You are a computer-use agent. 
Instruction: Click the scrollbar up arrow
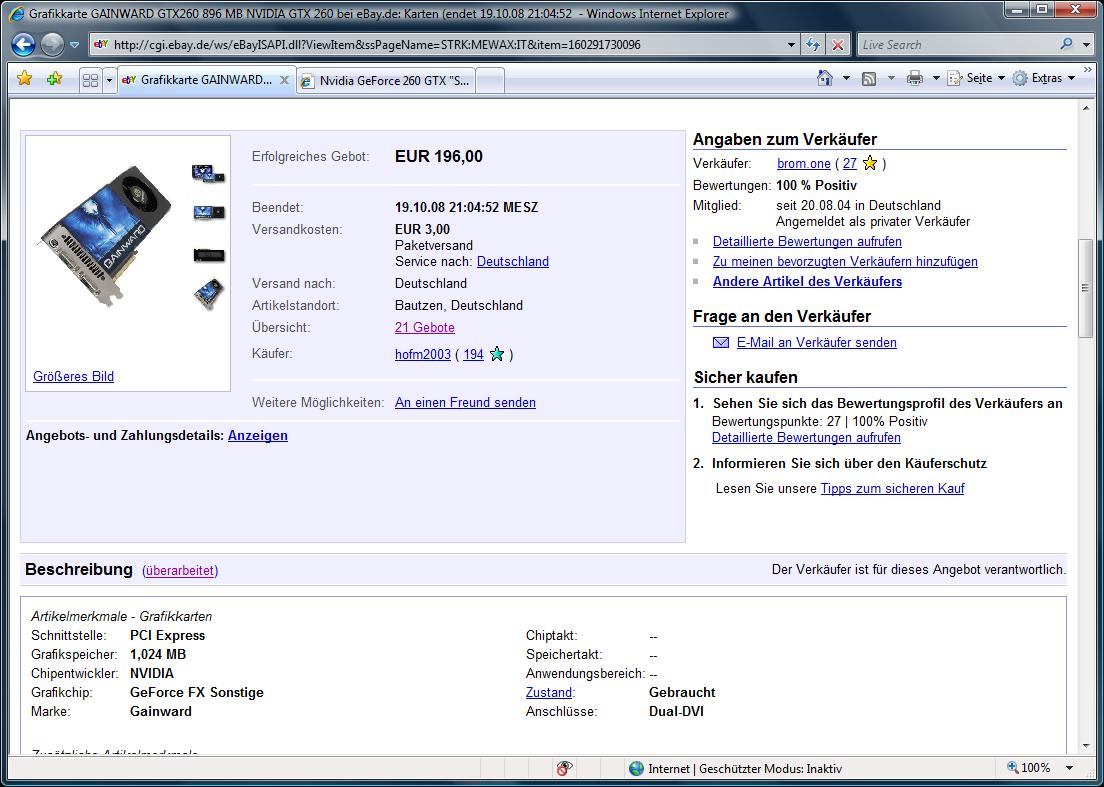pos(1086,108)
